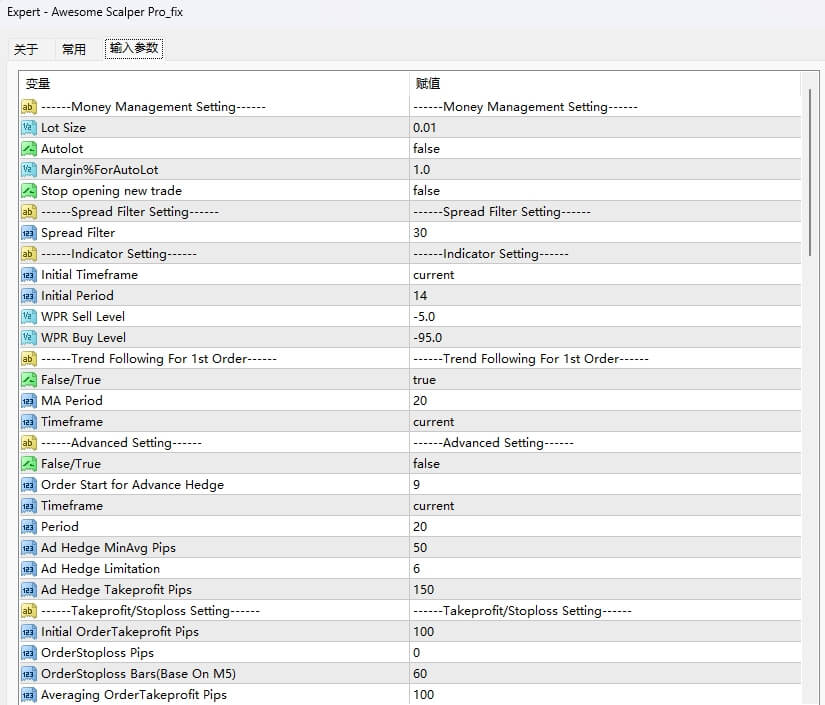Click the Ad Hedge Takeprofit Pips icon
This screenshot has width=825, height=705.
click(28, 590)
